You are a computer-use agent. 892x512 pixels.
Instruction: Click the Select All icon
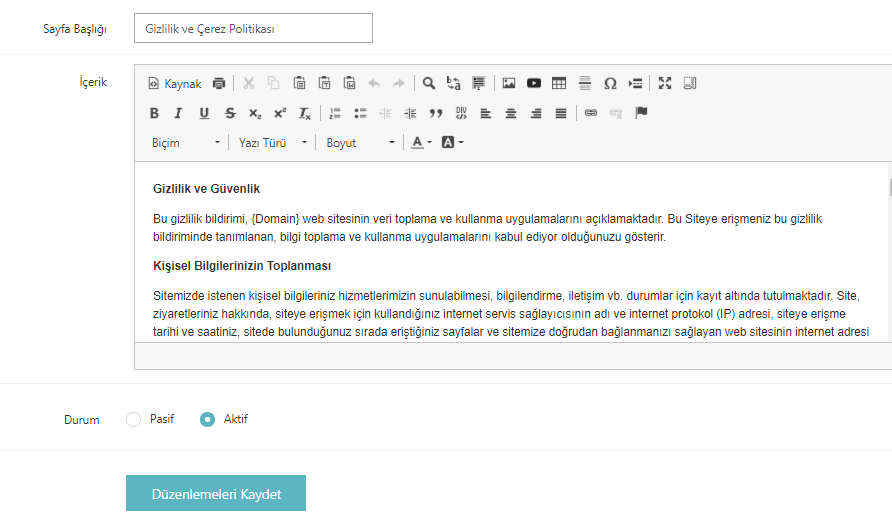478,84
